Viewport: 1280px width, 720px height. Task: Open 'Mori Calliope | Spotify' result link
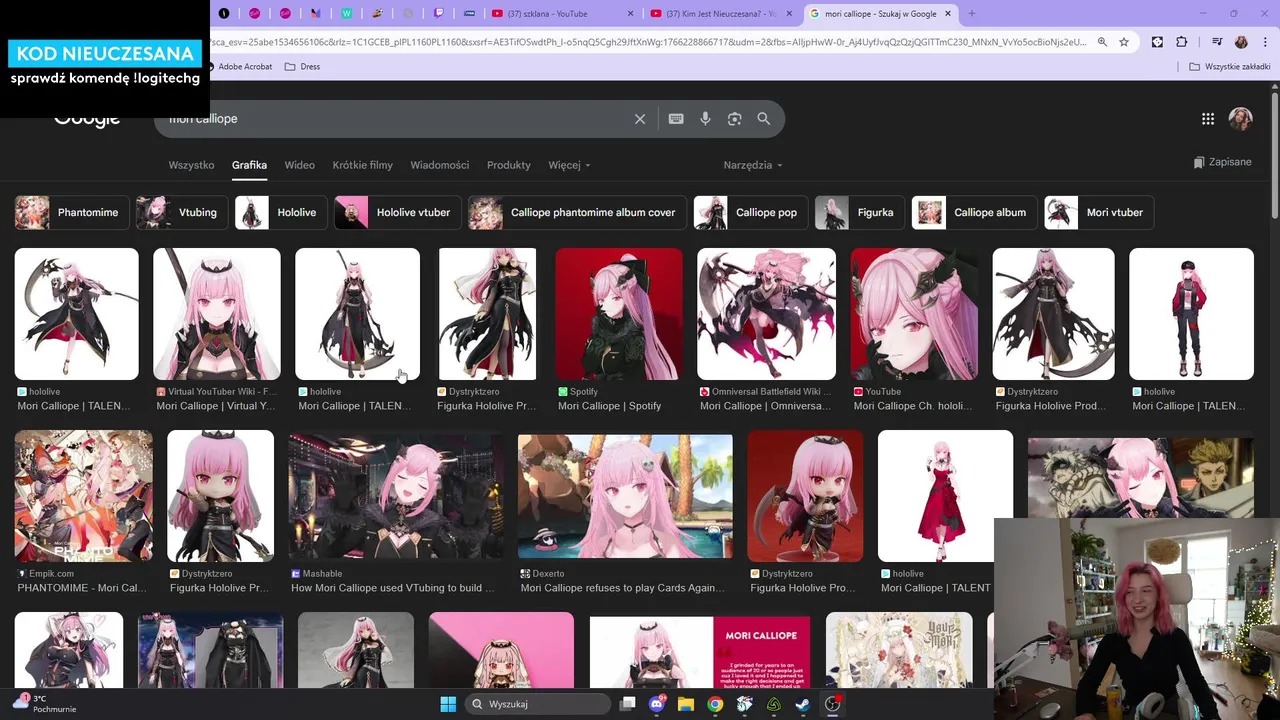(x=609, y=406)
